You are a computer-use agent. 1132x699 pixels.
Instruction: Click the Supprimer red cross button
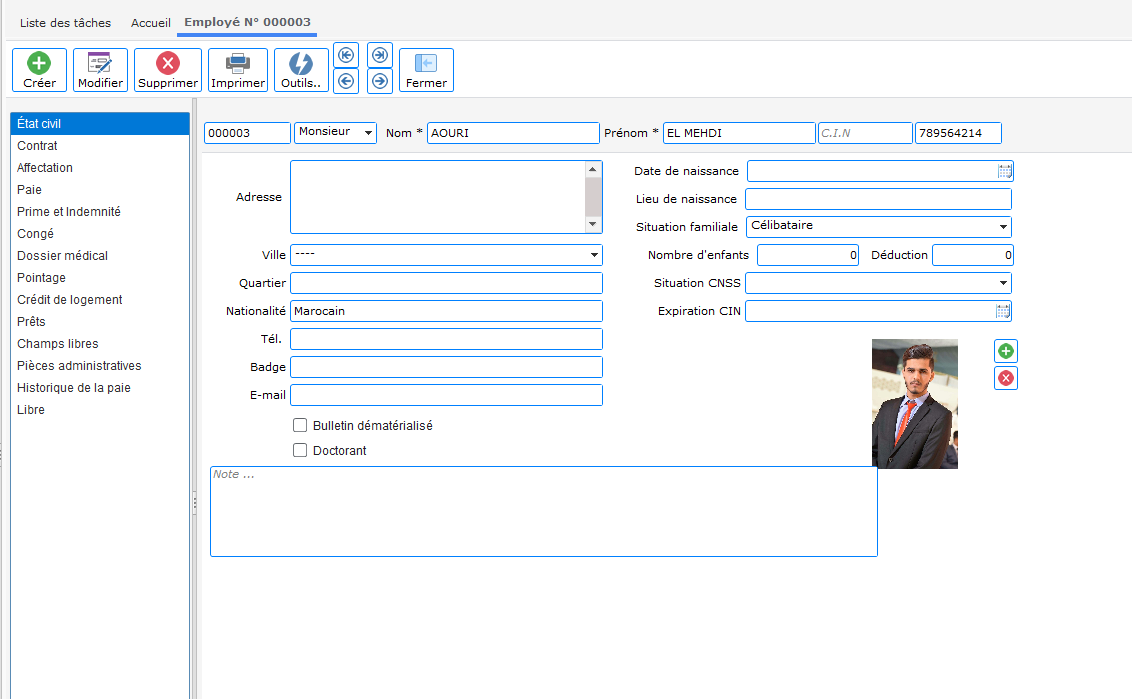168,70
